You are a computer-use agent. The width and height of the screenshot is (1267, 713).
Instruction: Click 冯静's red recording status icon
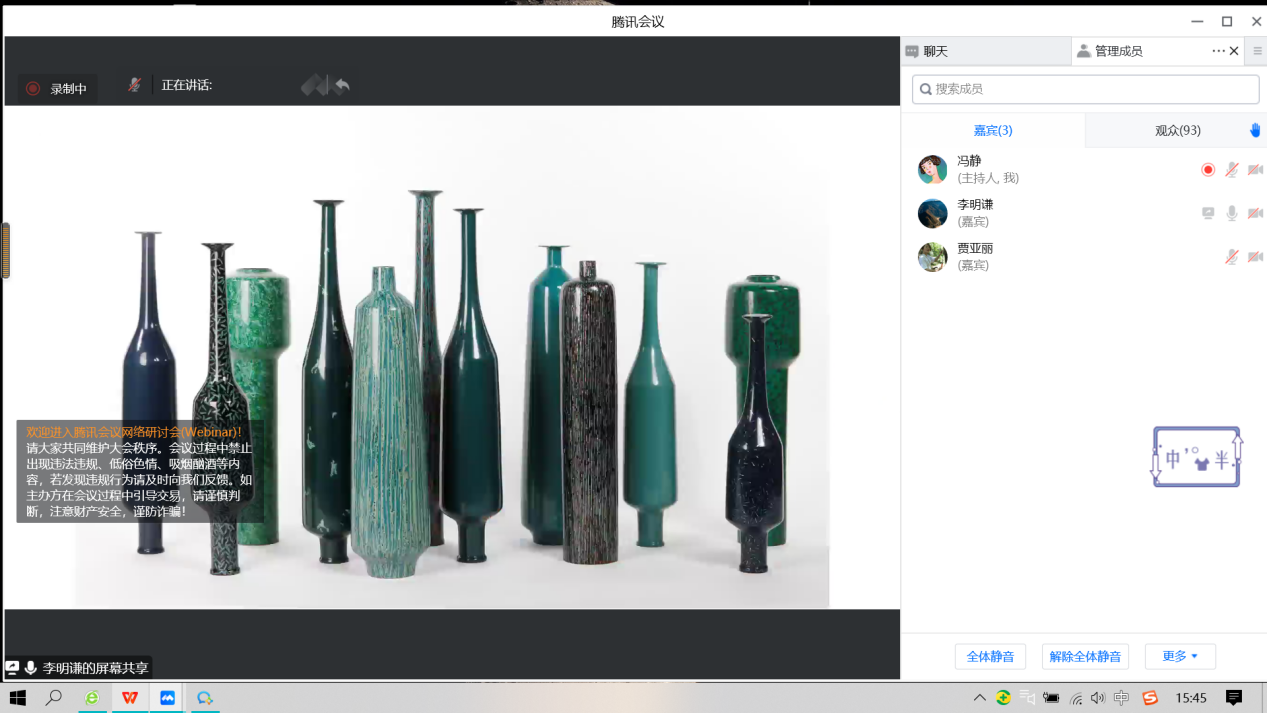pyautogui.click(x=1208, y=170)
